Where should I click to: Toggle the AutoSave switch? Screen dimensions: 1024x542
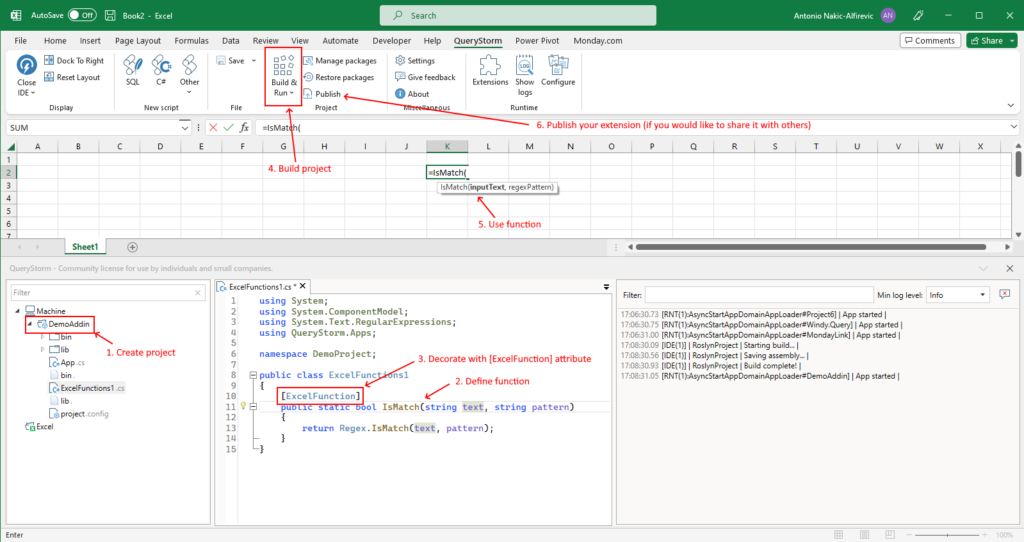(x=82, y=15)
